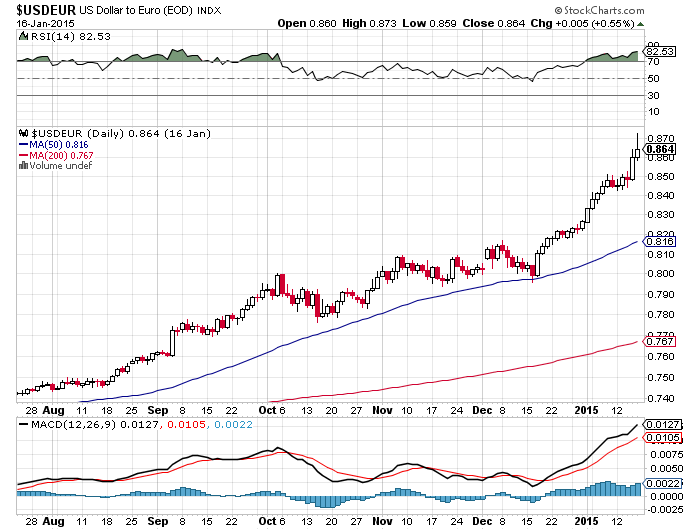Click the Aug label on the price chart axis
700x530 pixels.
coord(54,410)
